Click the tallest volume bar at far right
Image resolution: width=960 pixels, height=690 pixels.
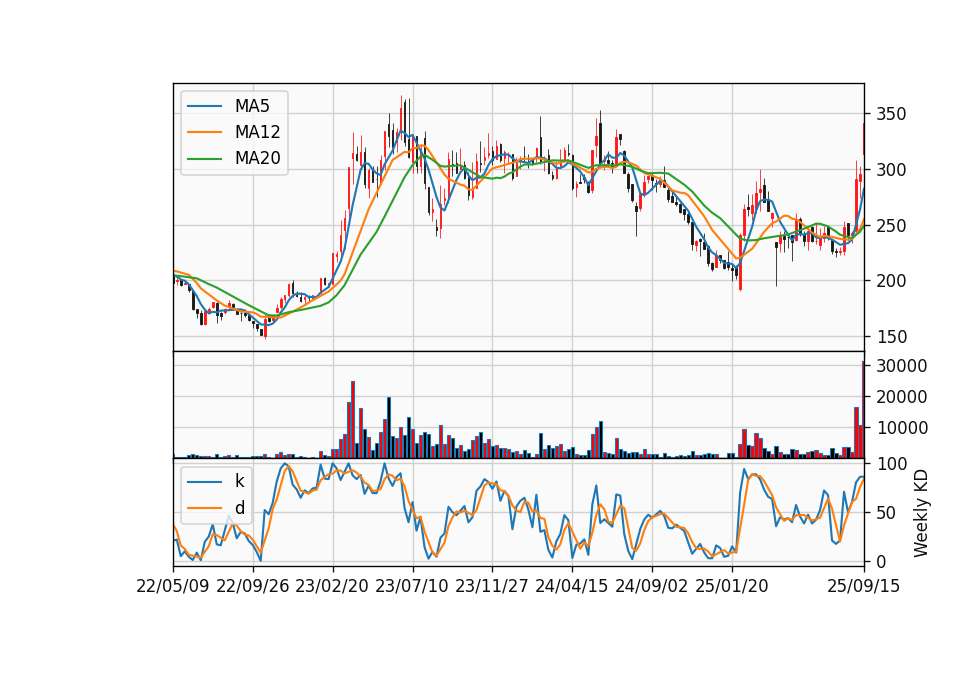coord(863,410)
